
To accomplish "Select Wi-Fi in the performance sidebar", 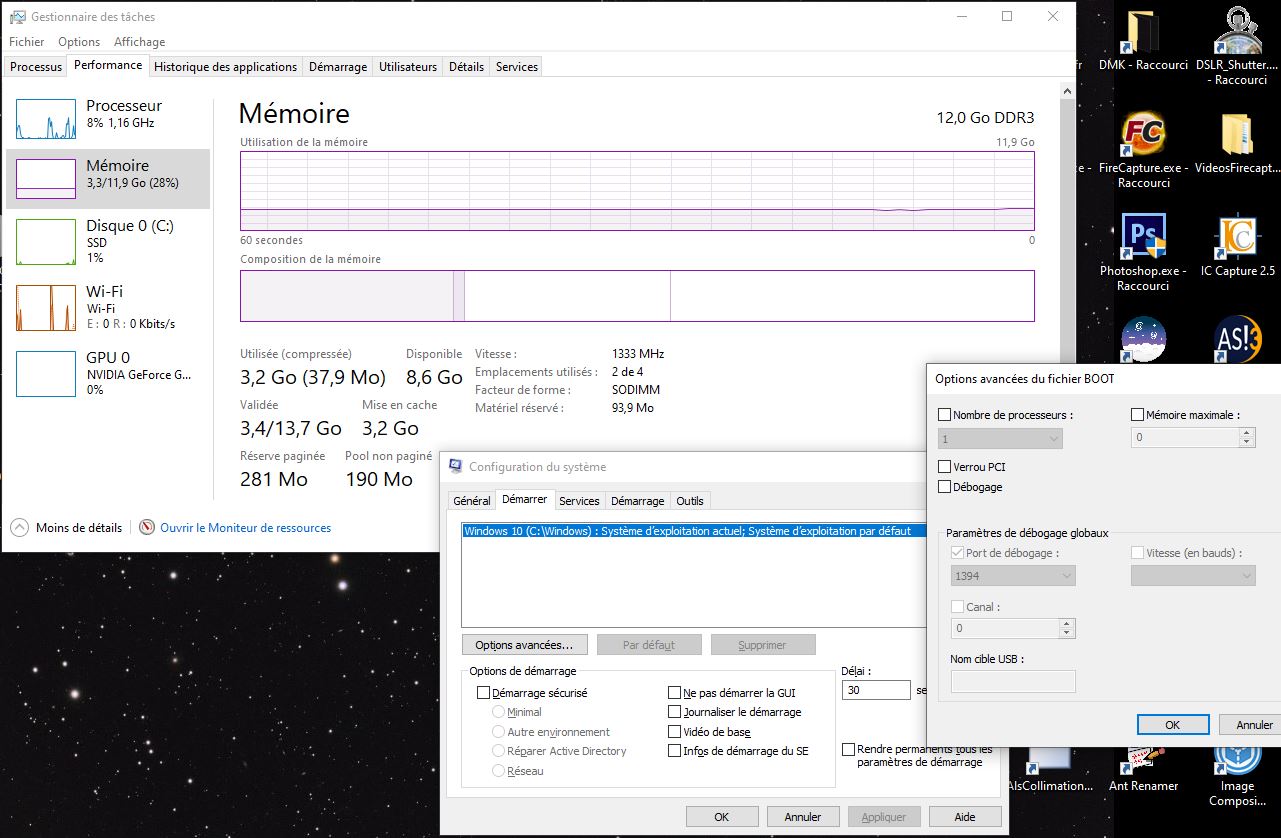I will (x=108, y=307).
